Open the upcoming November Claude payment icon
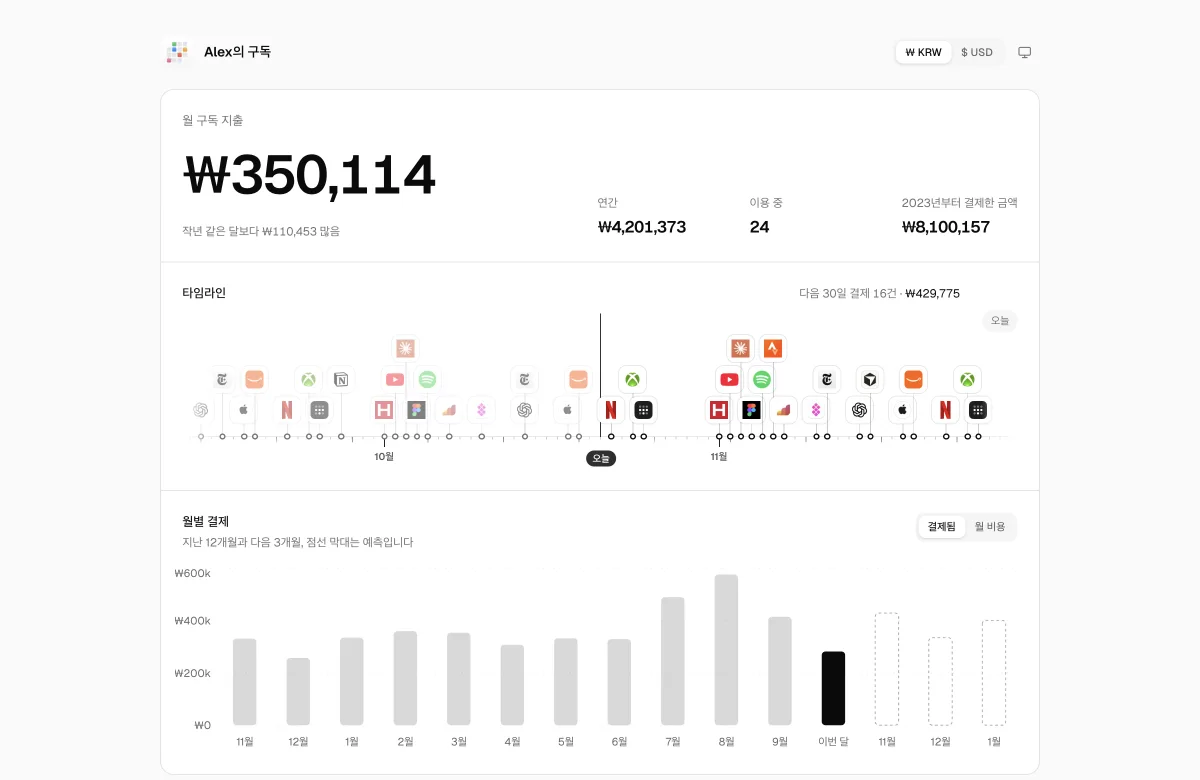 pos(740,348)
